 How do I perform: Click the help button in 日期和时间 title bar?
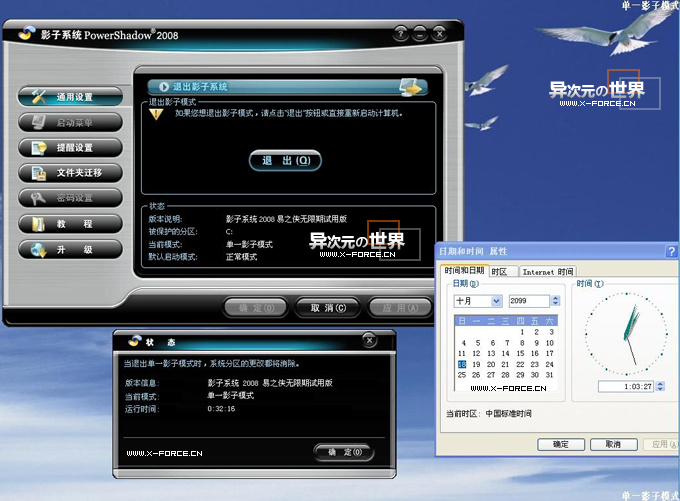[x=671, y=251]
